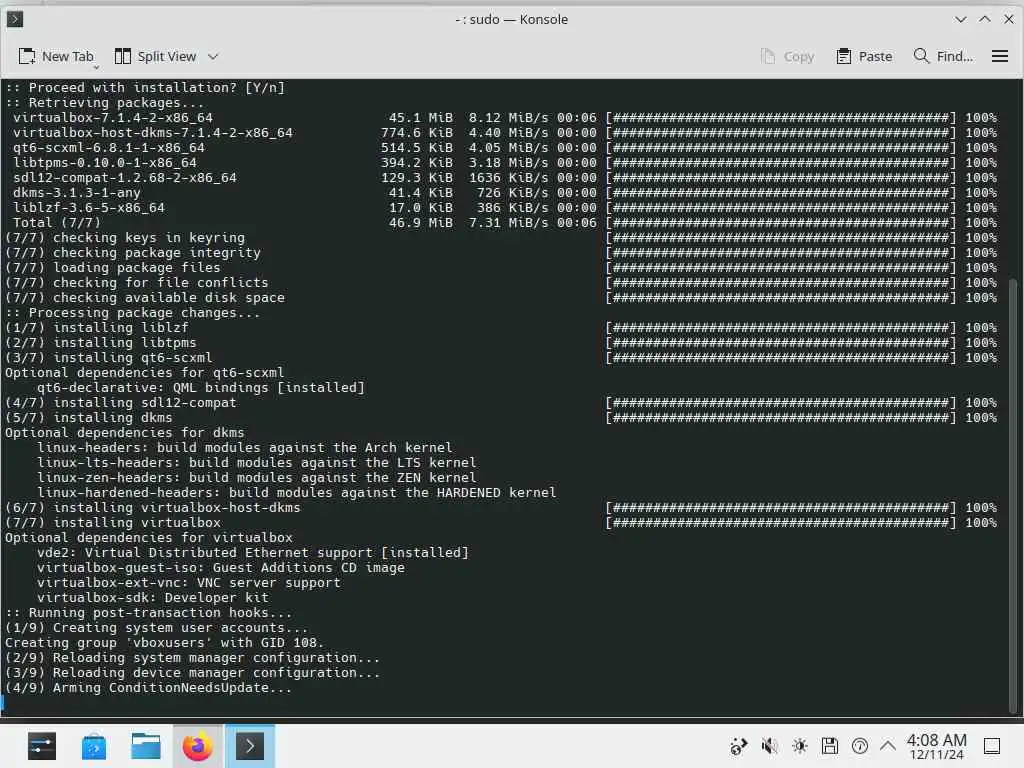Click the linux-zen-headers dependency line
Screen dimensions: 1024x768
tap(257, 478)
